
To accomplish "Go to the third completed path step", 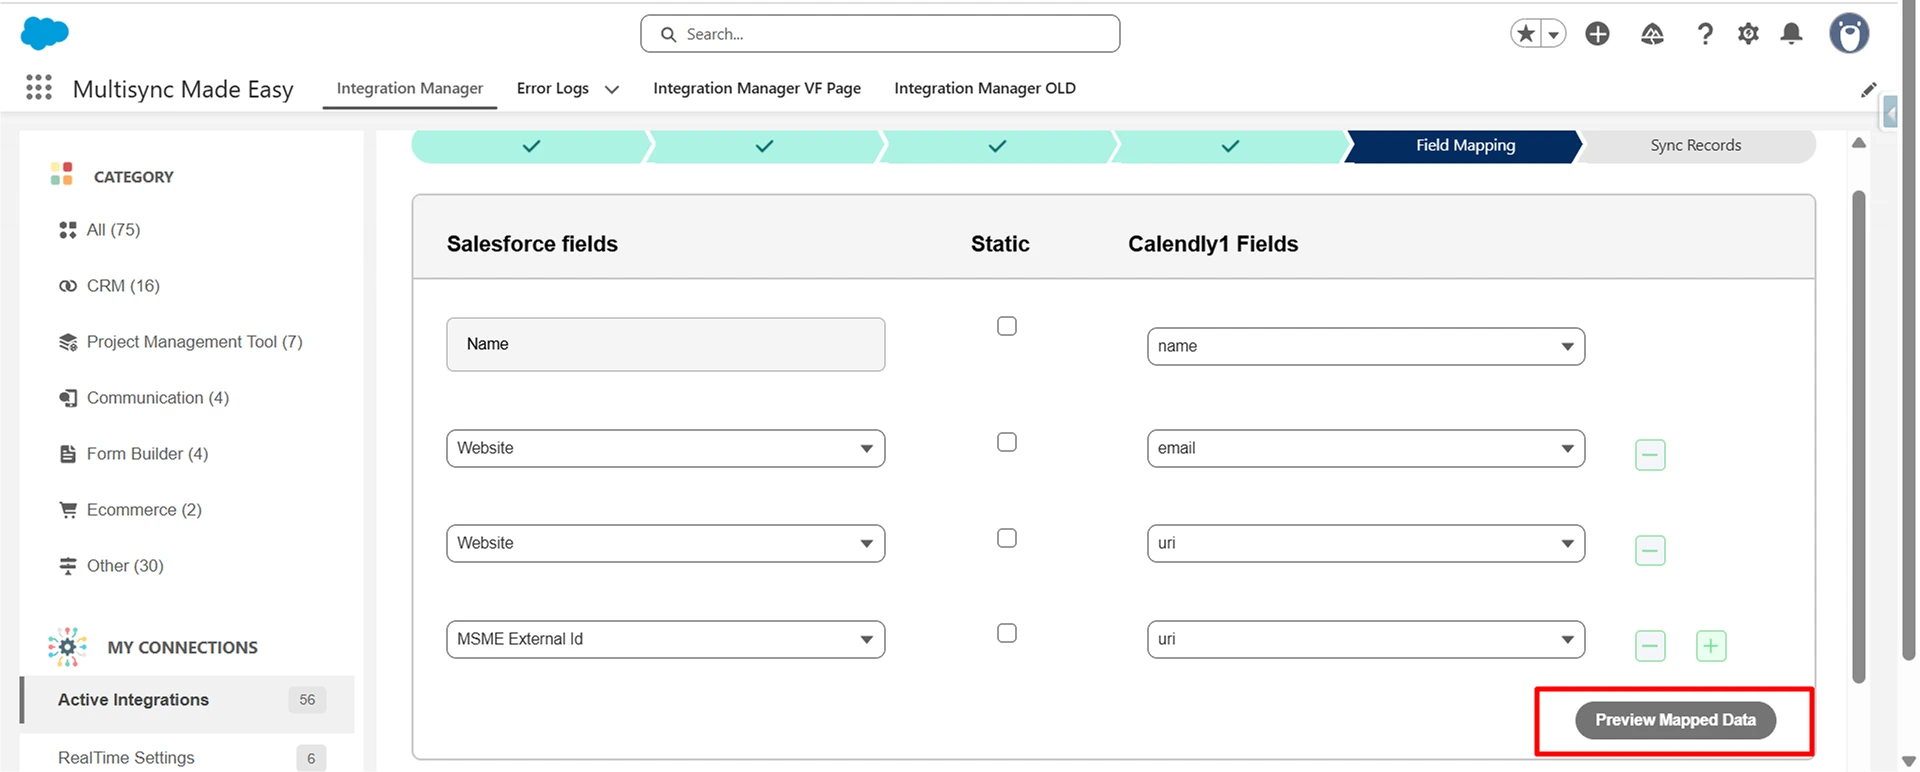I will (998, 146).
